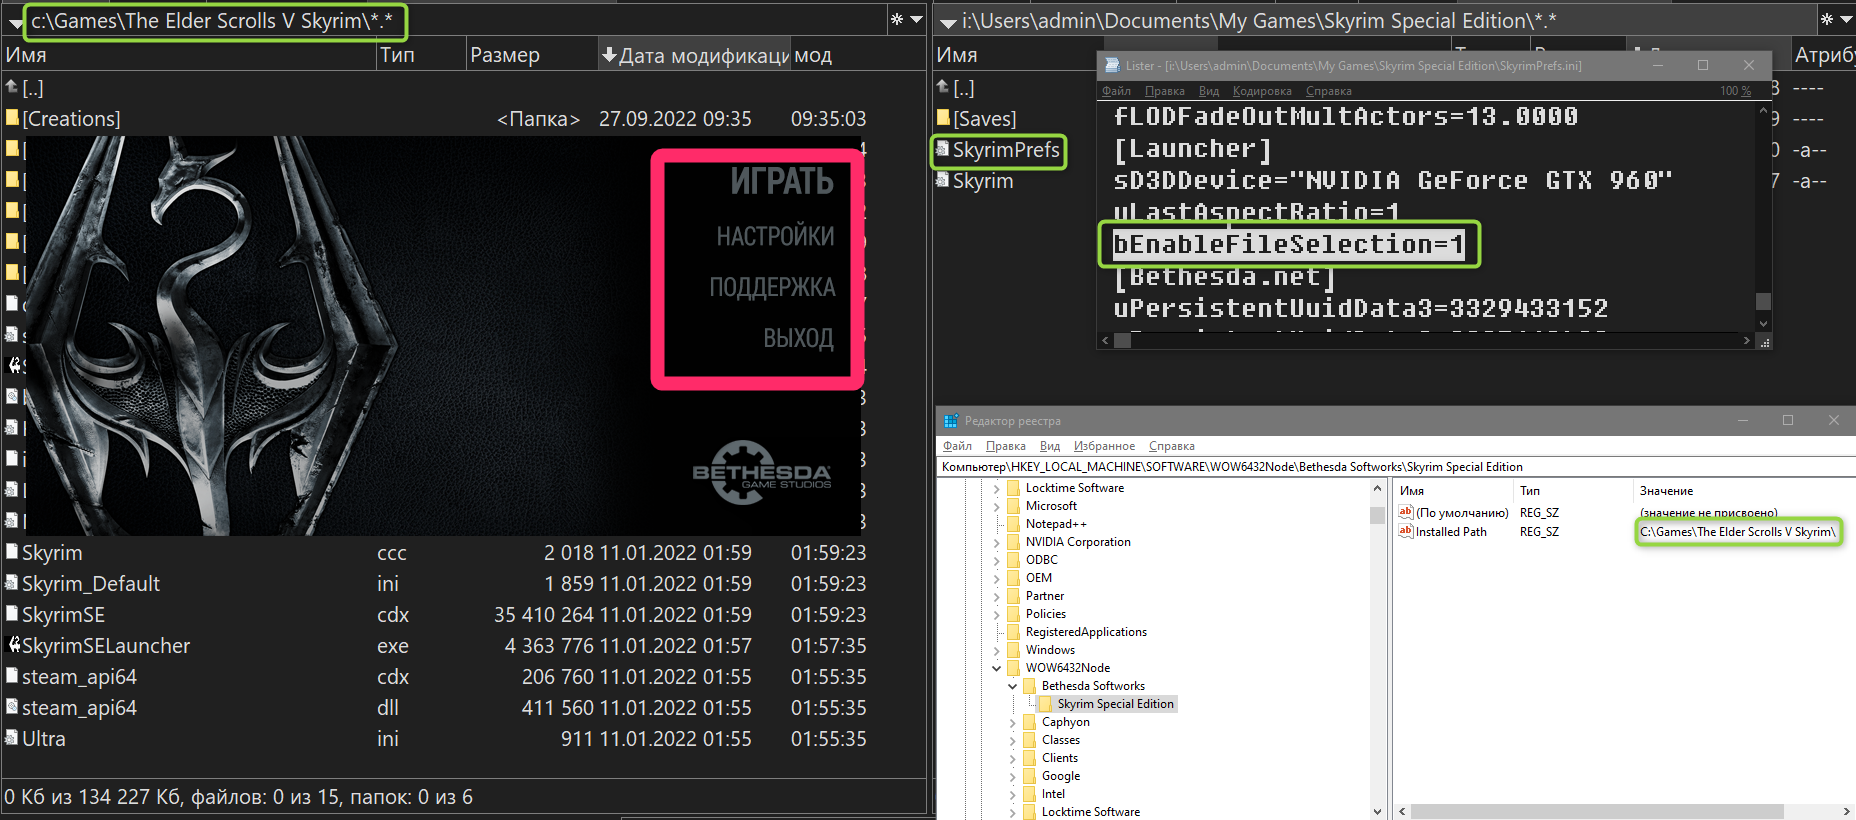
Task: Click the Notepad++ registry key folder icon
Action: click(1014, 524)
